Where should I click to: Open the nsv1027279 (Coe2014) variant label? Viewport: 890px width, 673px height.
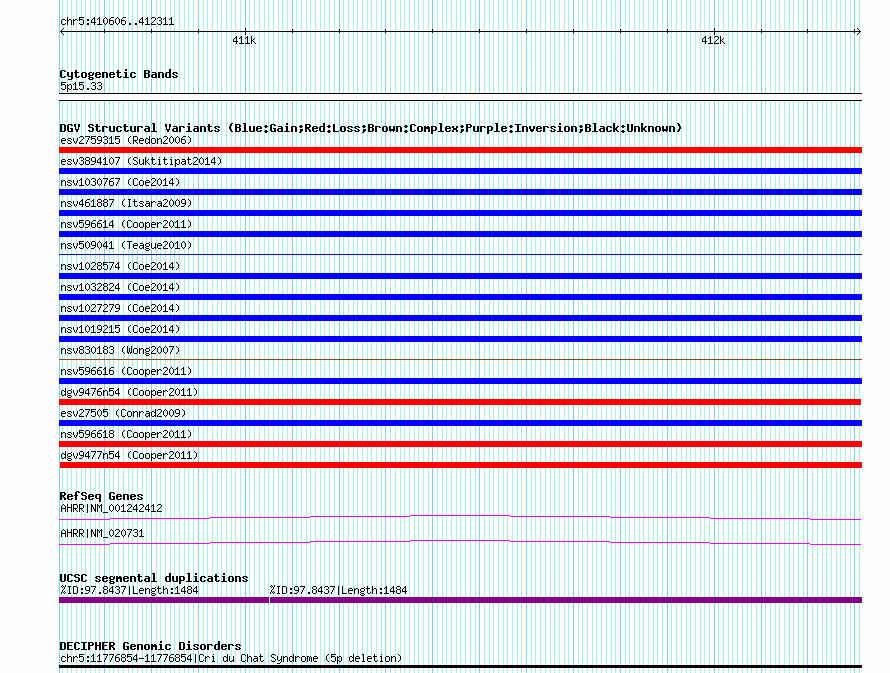tap(120, 308)
